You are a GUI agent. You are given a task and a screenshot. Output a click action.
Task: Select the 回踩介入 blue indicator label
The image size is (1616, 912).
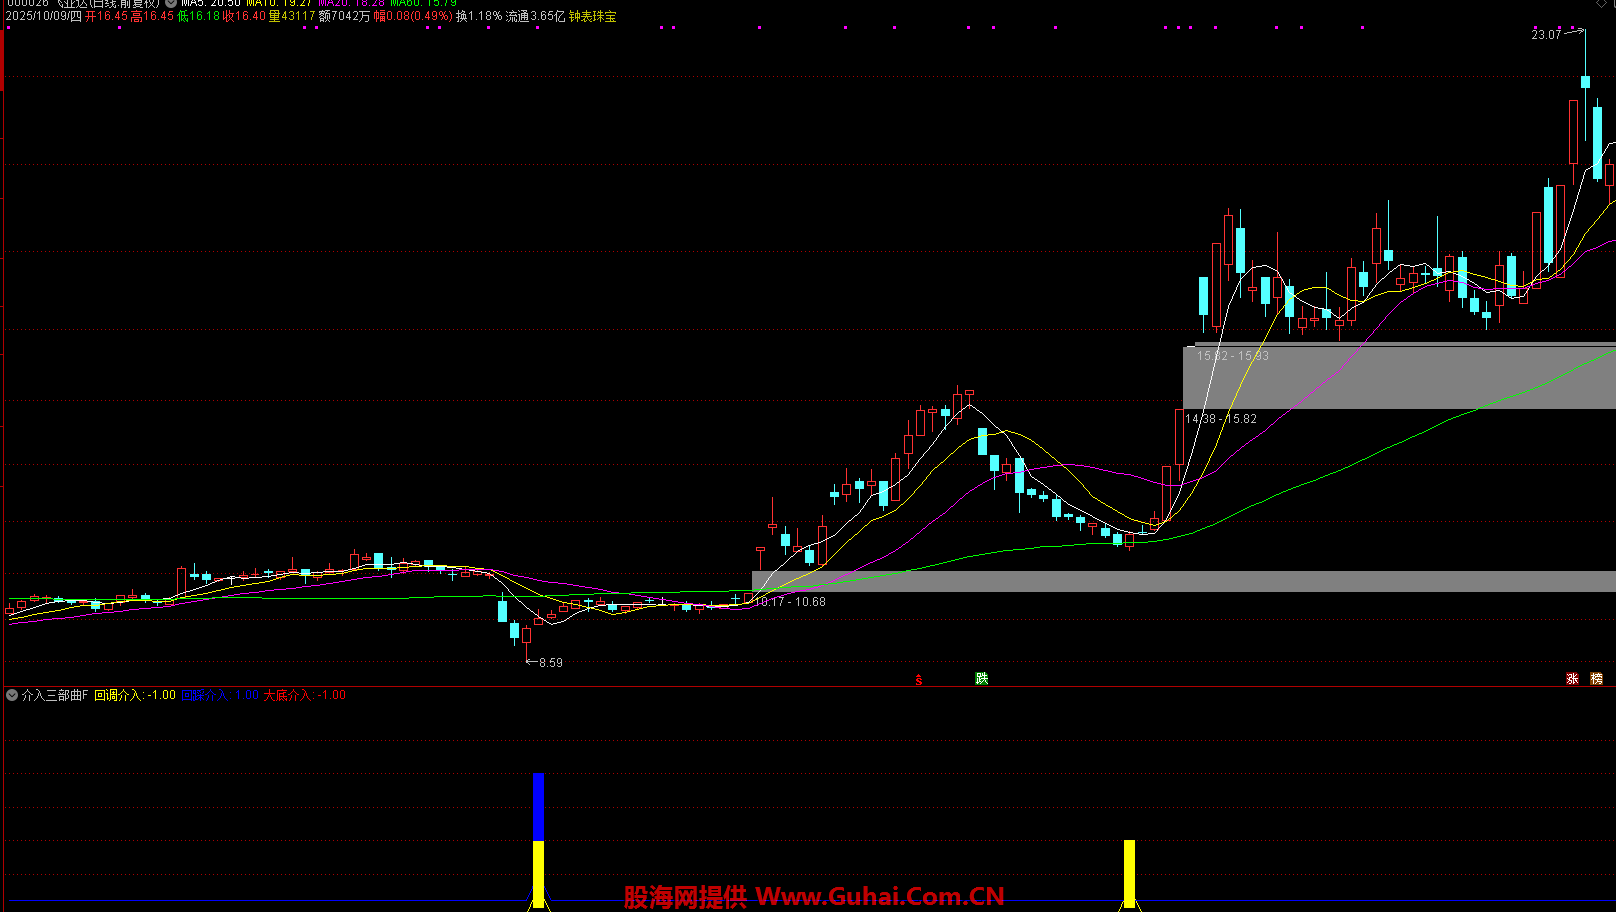click(220, 695)
